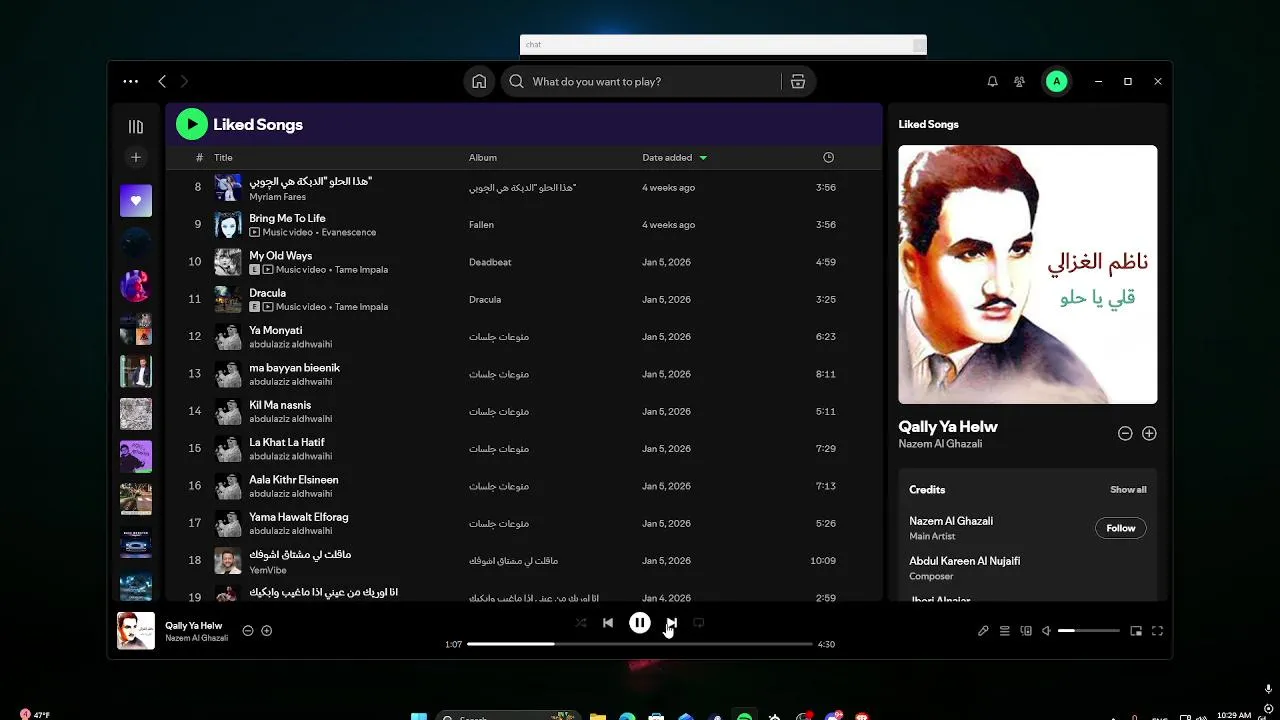1280x720 pixels.
Task: Skip to the next track
Action: point(672,623)
